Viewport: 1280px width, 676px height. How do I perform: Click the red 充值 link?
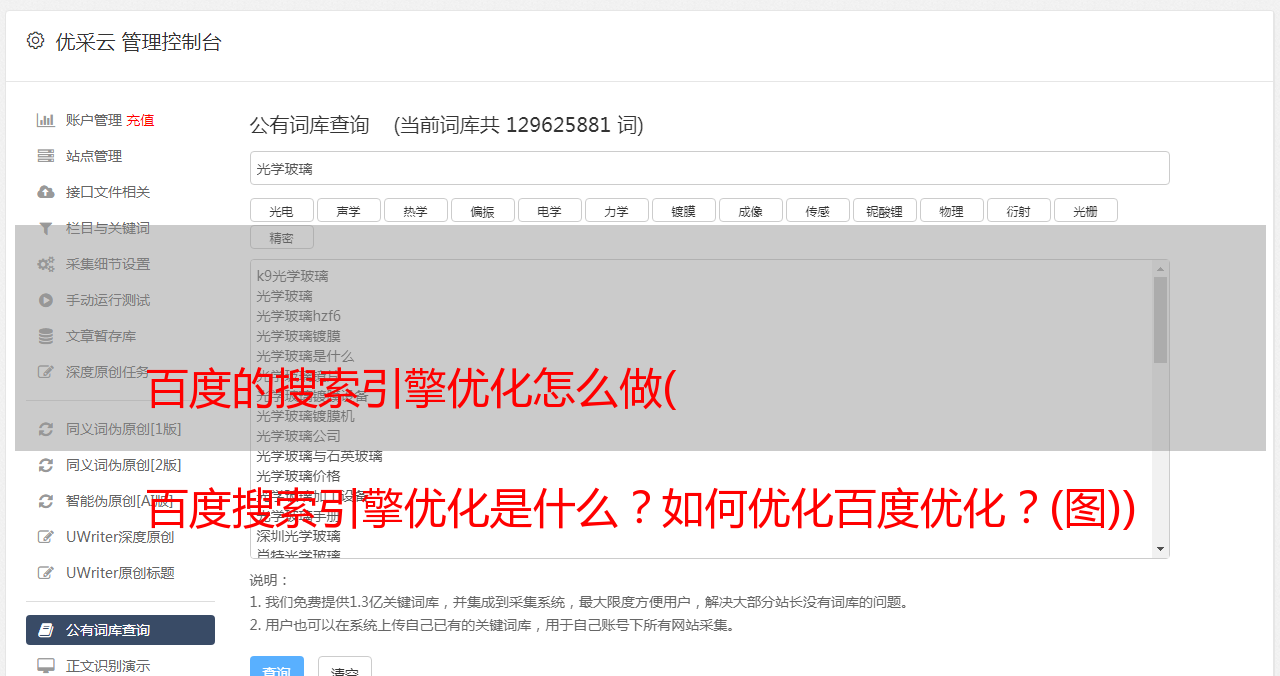(x=140, y=120)
